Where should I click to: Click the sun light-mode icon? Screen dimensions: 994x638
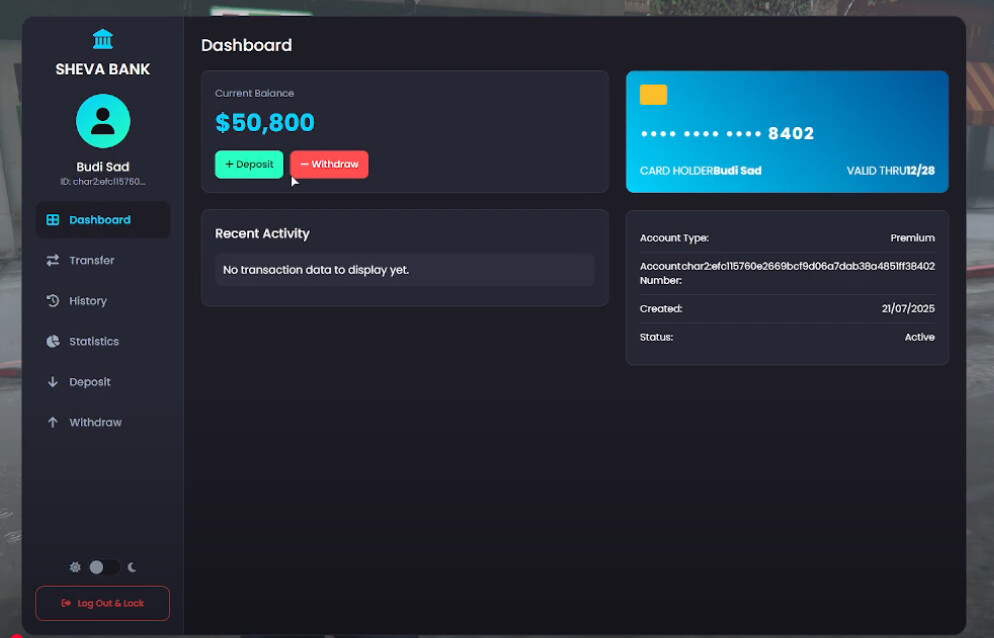pos(75,567)
